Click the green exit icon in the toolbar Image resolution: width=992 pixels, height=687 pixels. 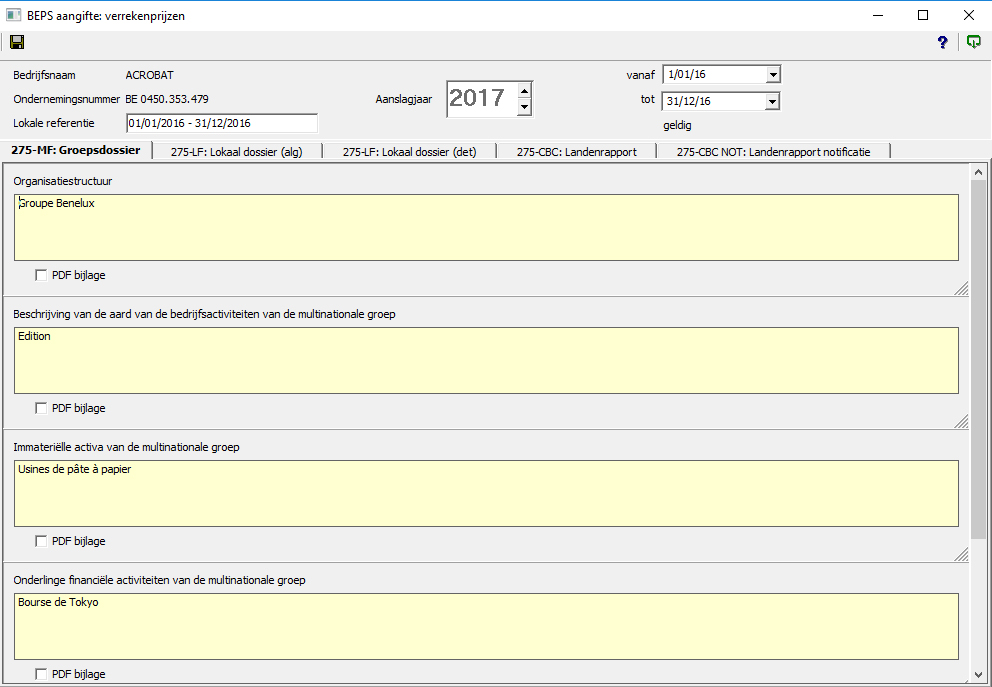tap(973, 42)
